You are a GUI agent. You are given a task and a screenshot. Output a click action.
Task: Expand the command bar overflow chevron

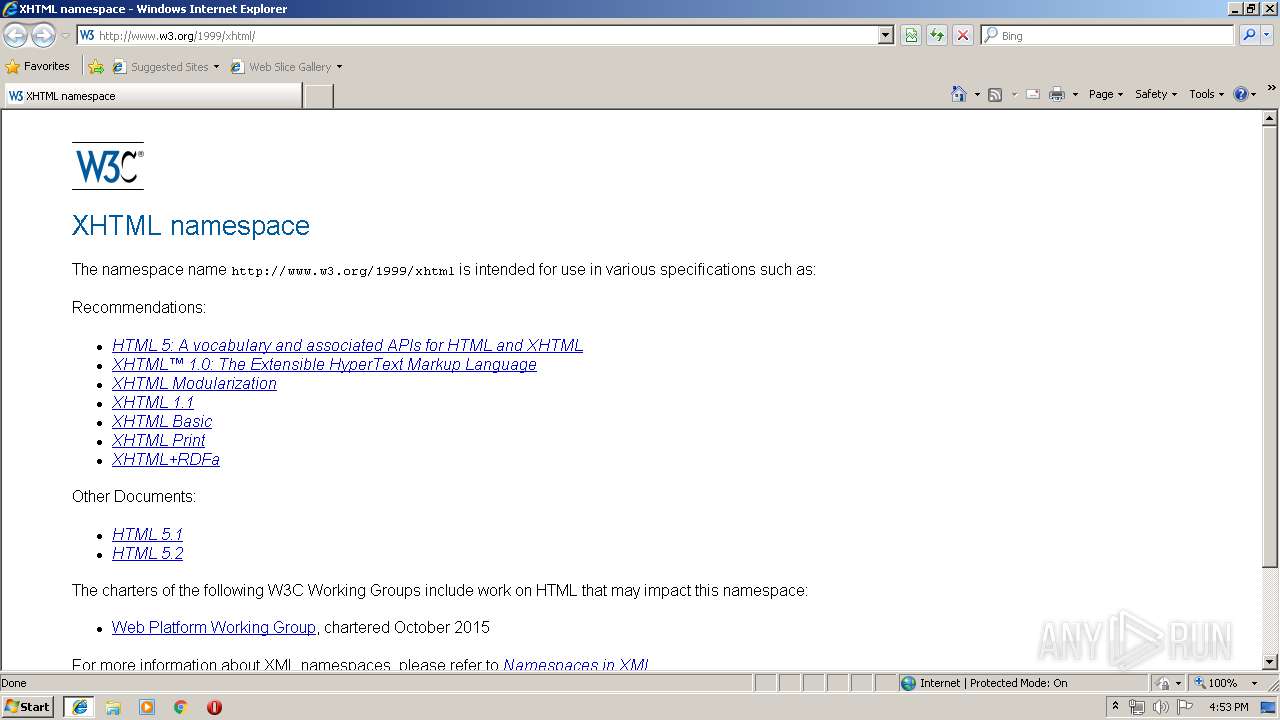[x=1272, y=88]
